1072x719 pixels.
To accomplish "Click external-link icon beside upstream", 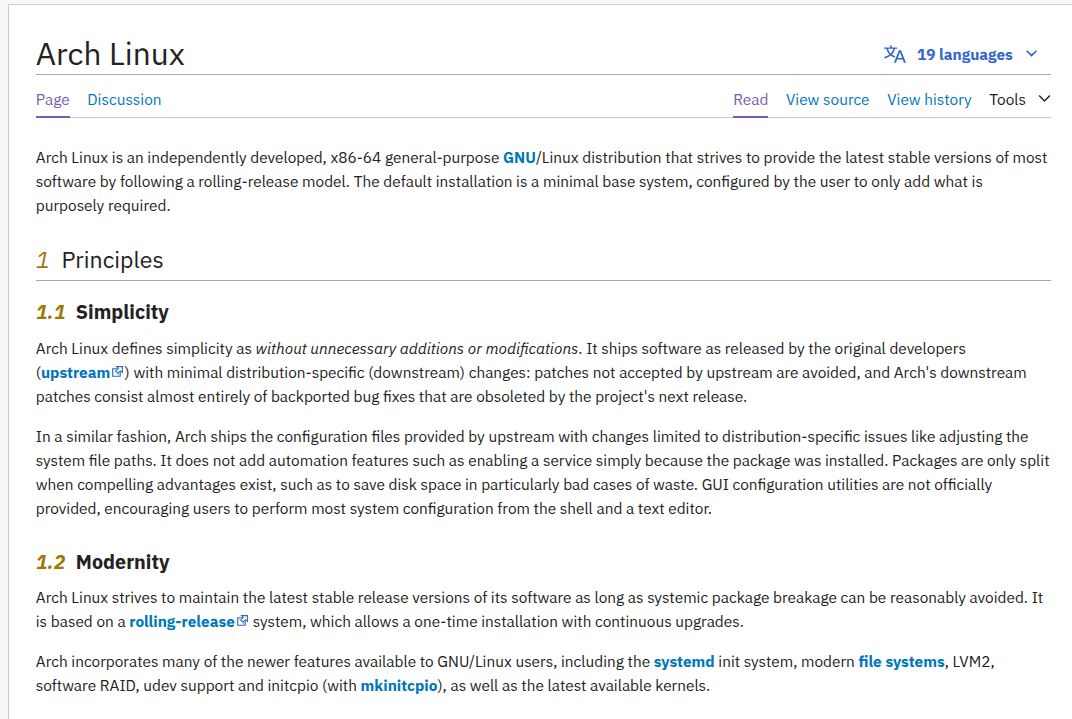I will tap(118, 372).
